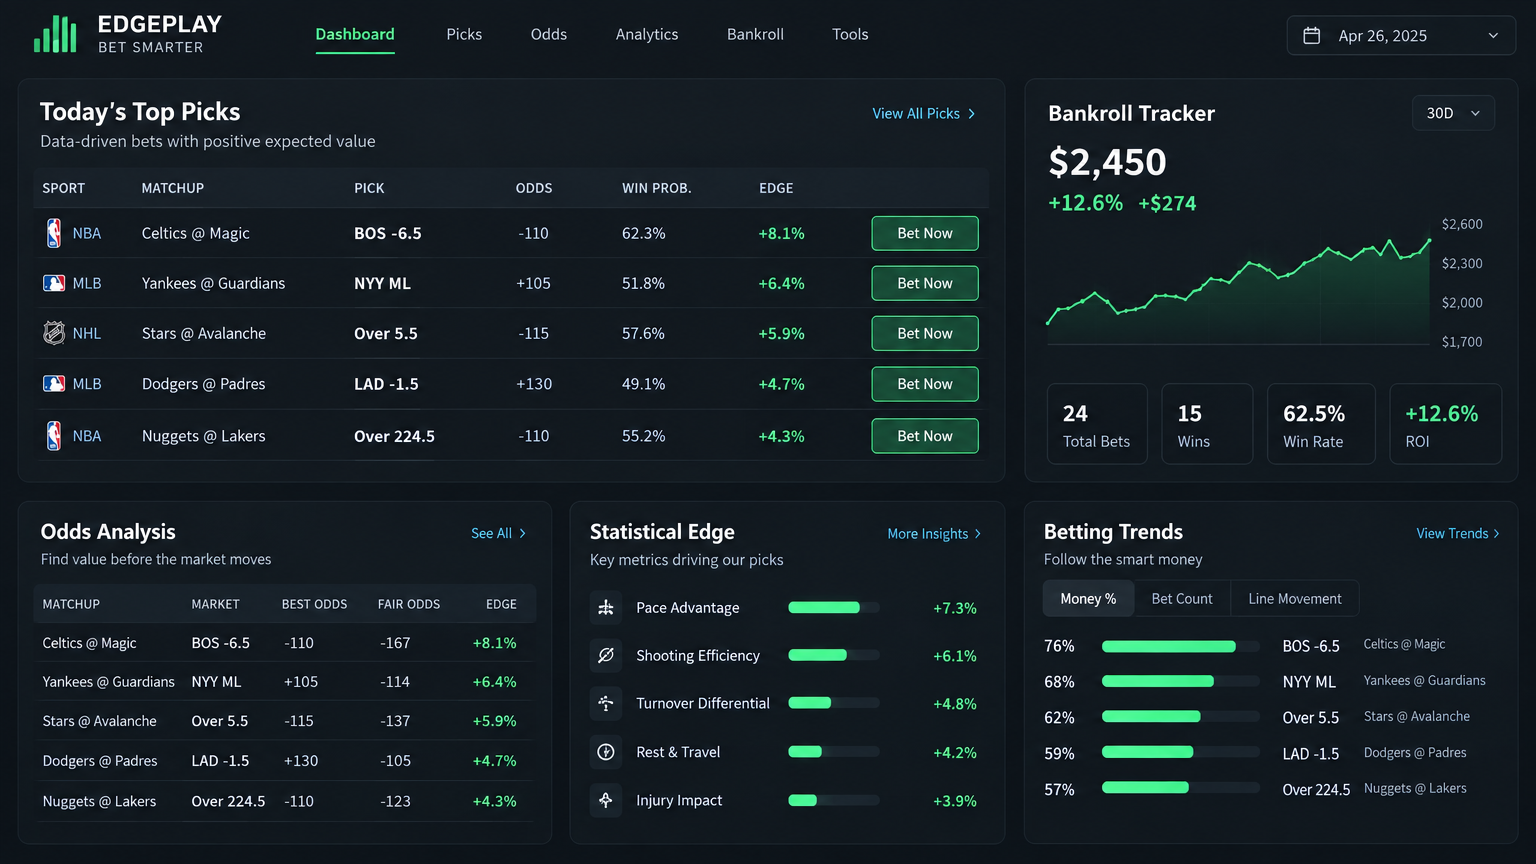Click the NHL logo in Stars row
Viewport: 1536px width, 864px height.
[54, 333]
